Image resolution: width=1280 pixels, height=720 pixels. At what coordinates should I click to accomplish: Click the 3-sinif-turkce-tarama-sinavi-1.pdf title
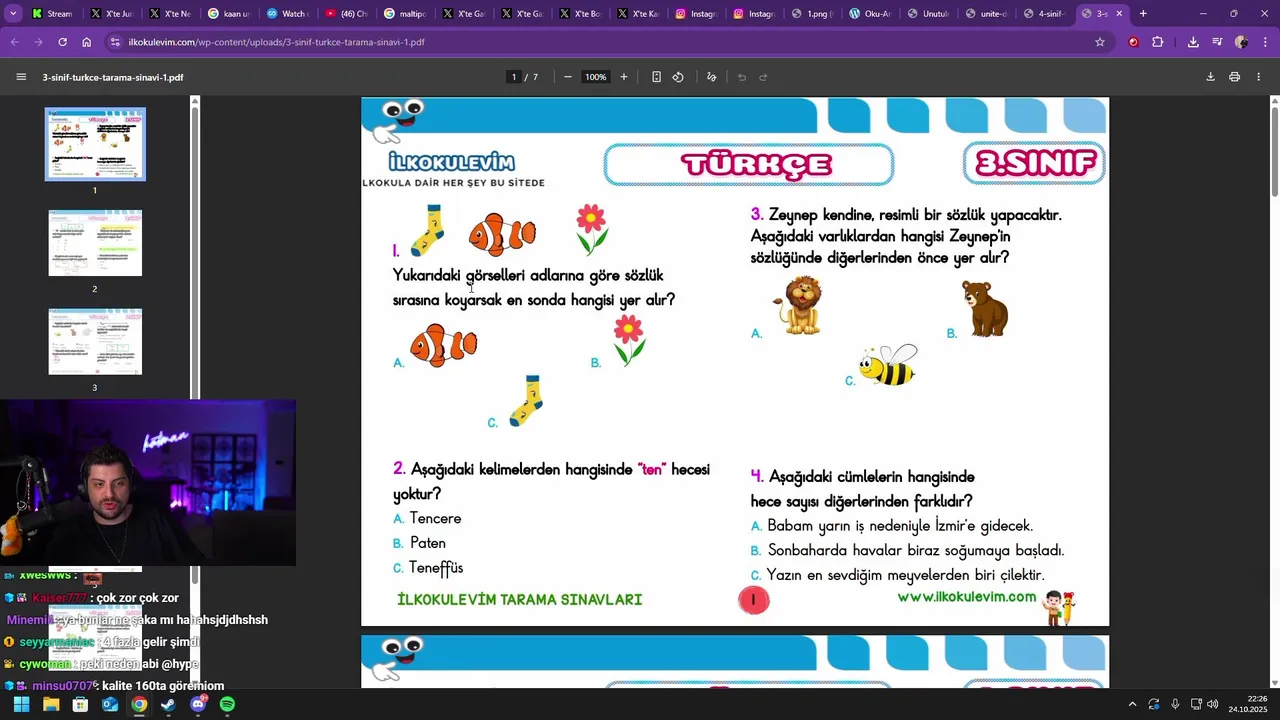(113, 77)
